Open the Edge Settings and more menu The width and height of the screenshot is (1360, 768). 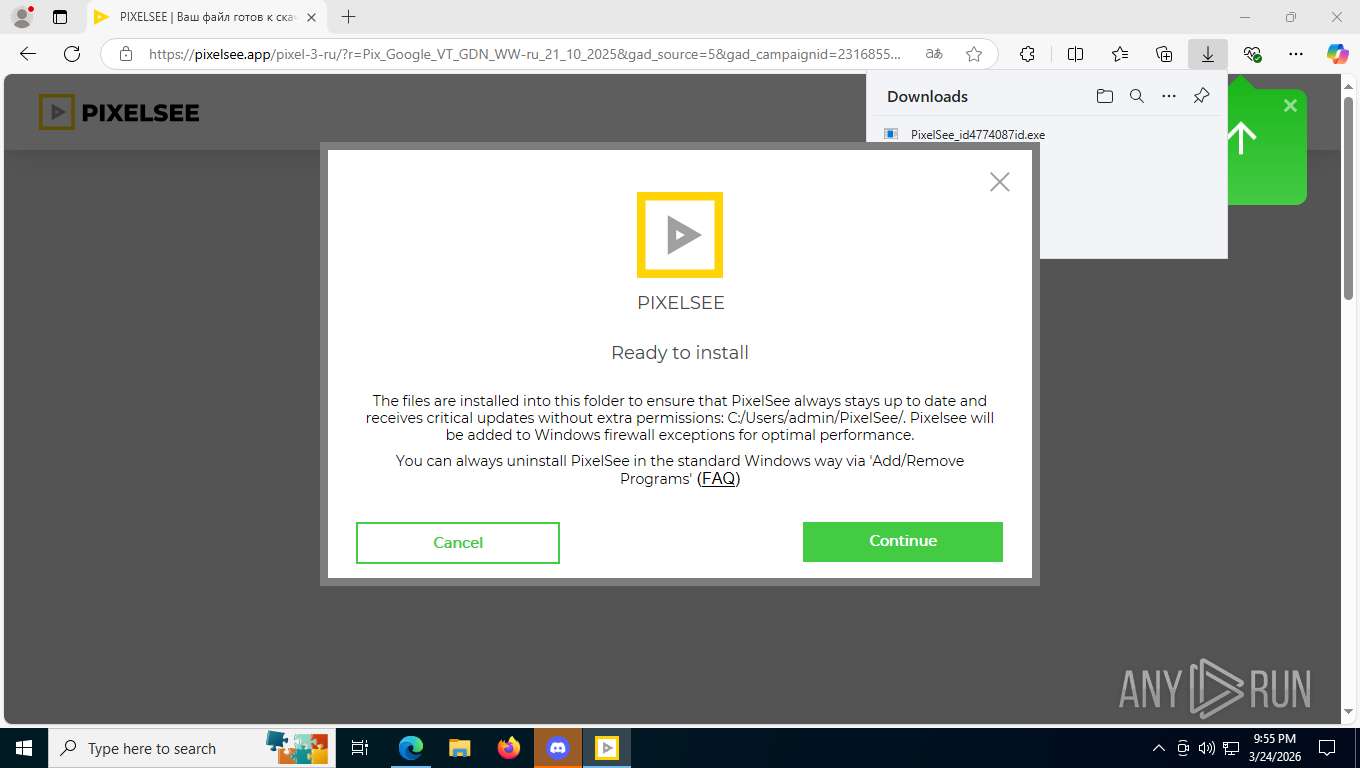(1296, 54)
